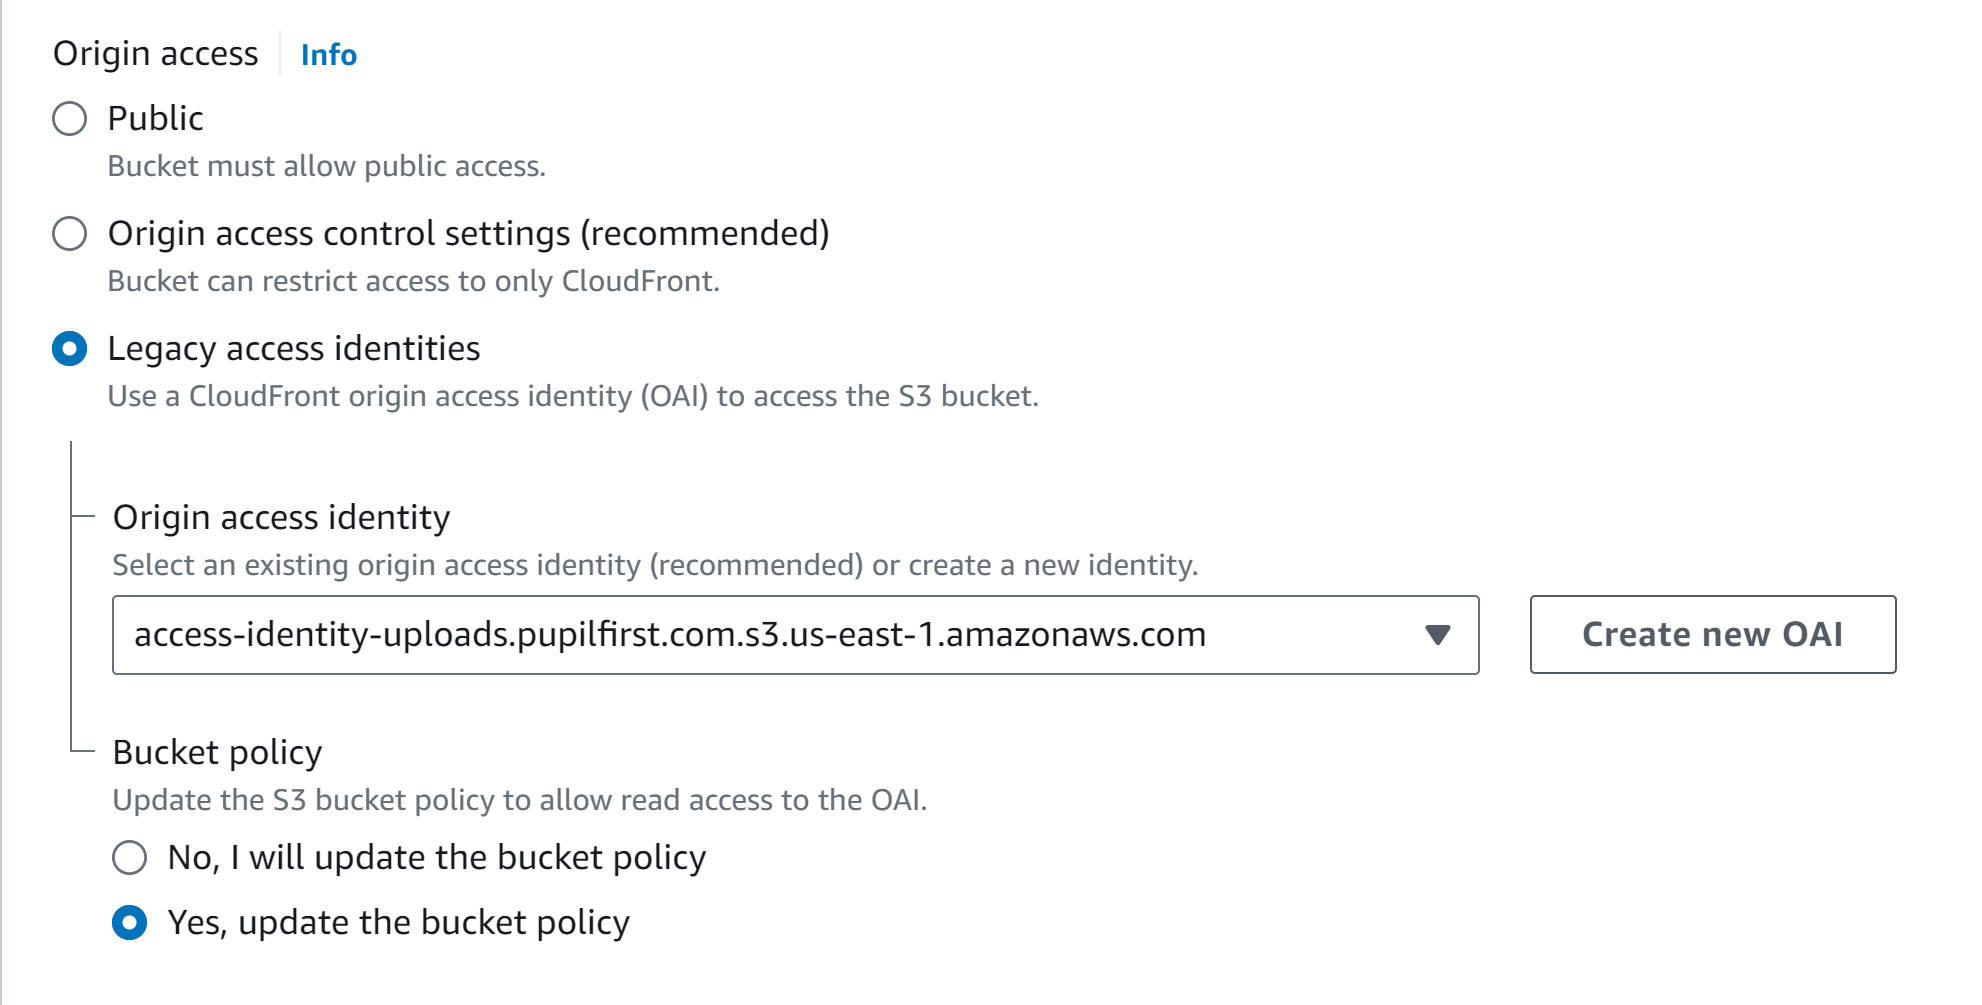
Task: Select the Public origin access radio button
Action: coord(68,118)
